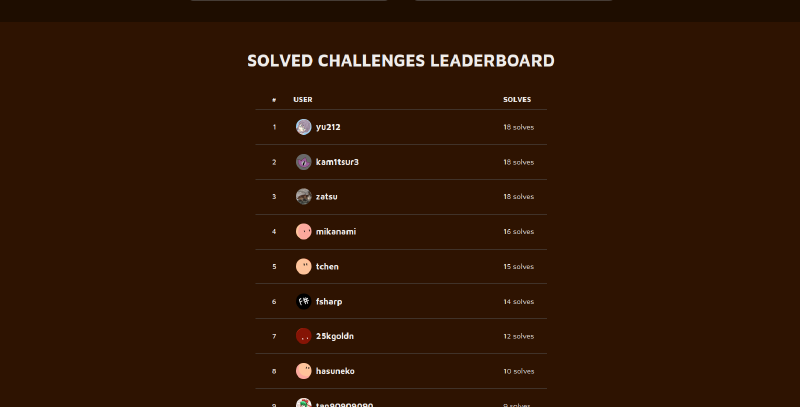Click the fsharp username

tap(329, 302)
